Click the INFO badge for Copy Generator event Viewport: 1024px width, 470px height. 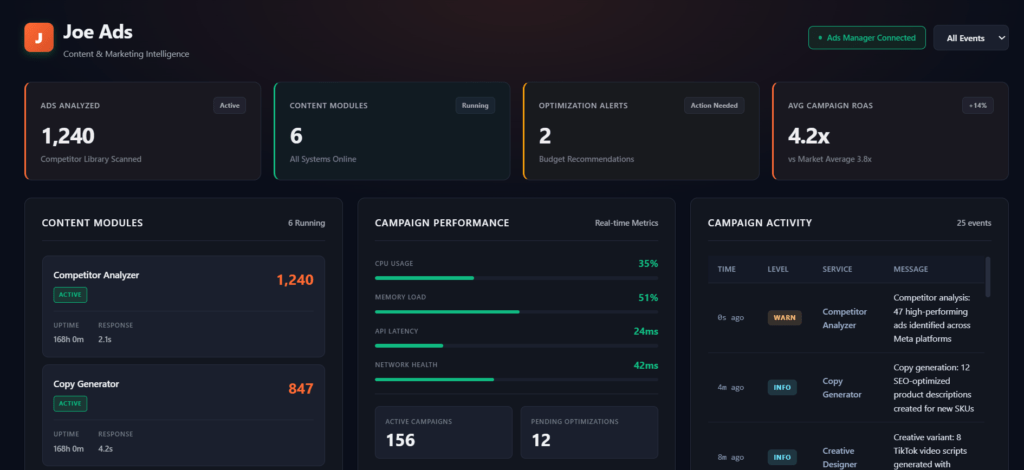[782, 387]
